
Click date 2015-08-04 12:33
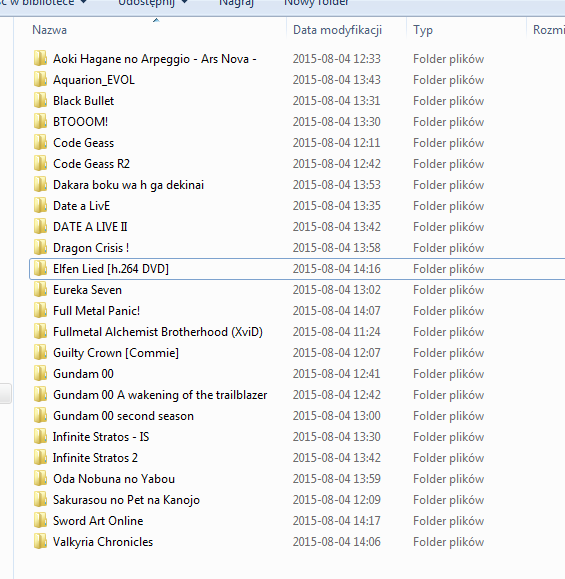pyautogui.click(x=336, y=59)
